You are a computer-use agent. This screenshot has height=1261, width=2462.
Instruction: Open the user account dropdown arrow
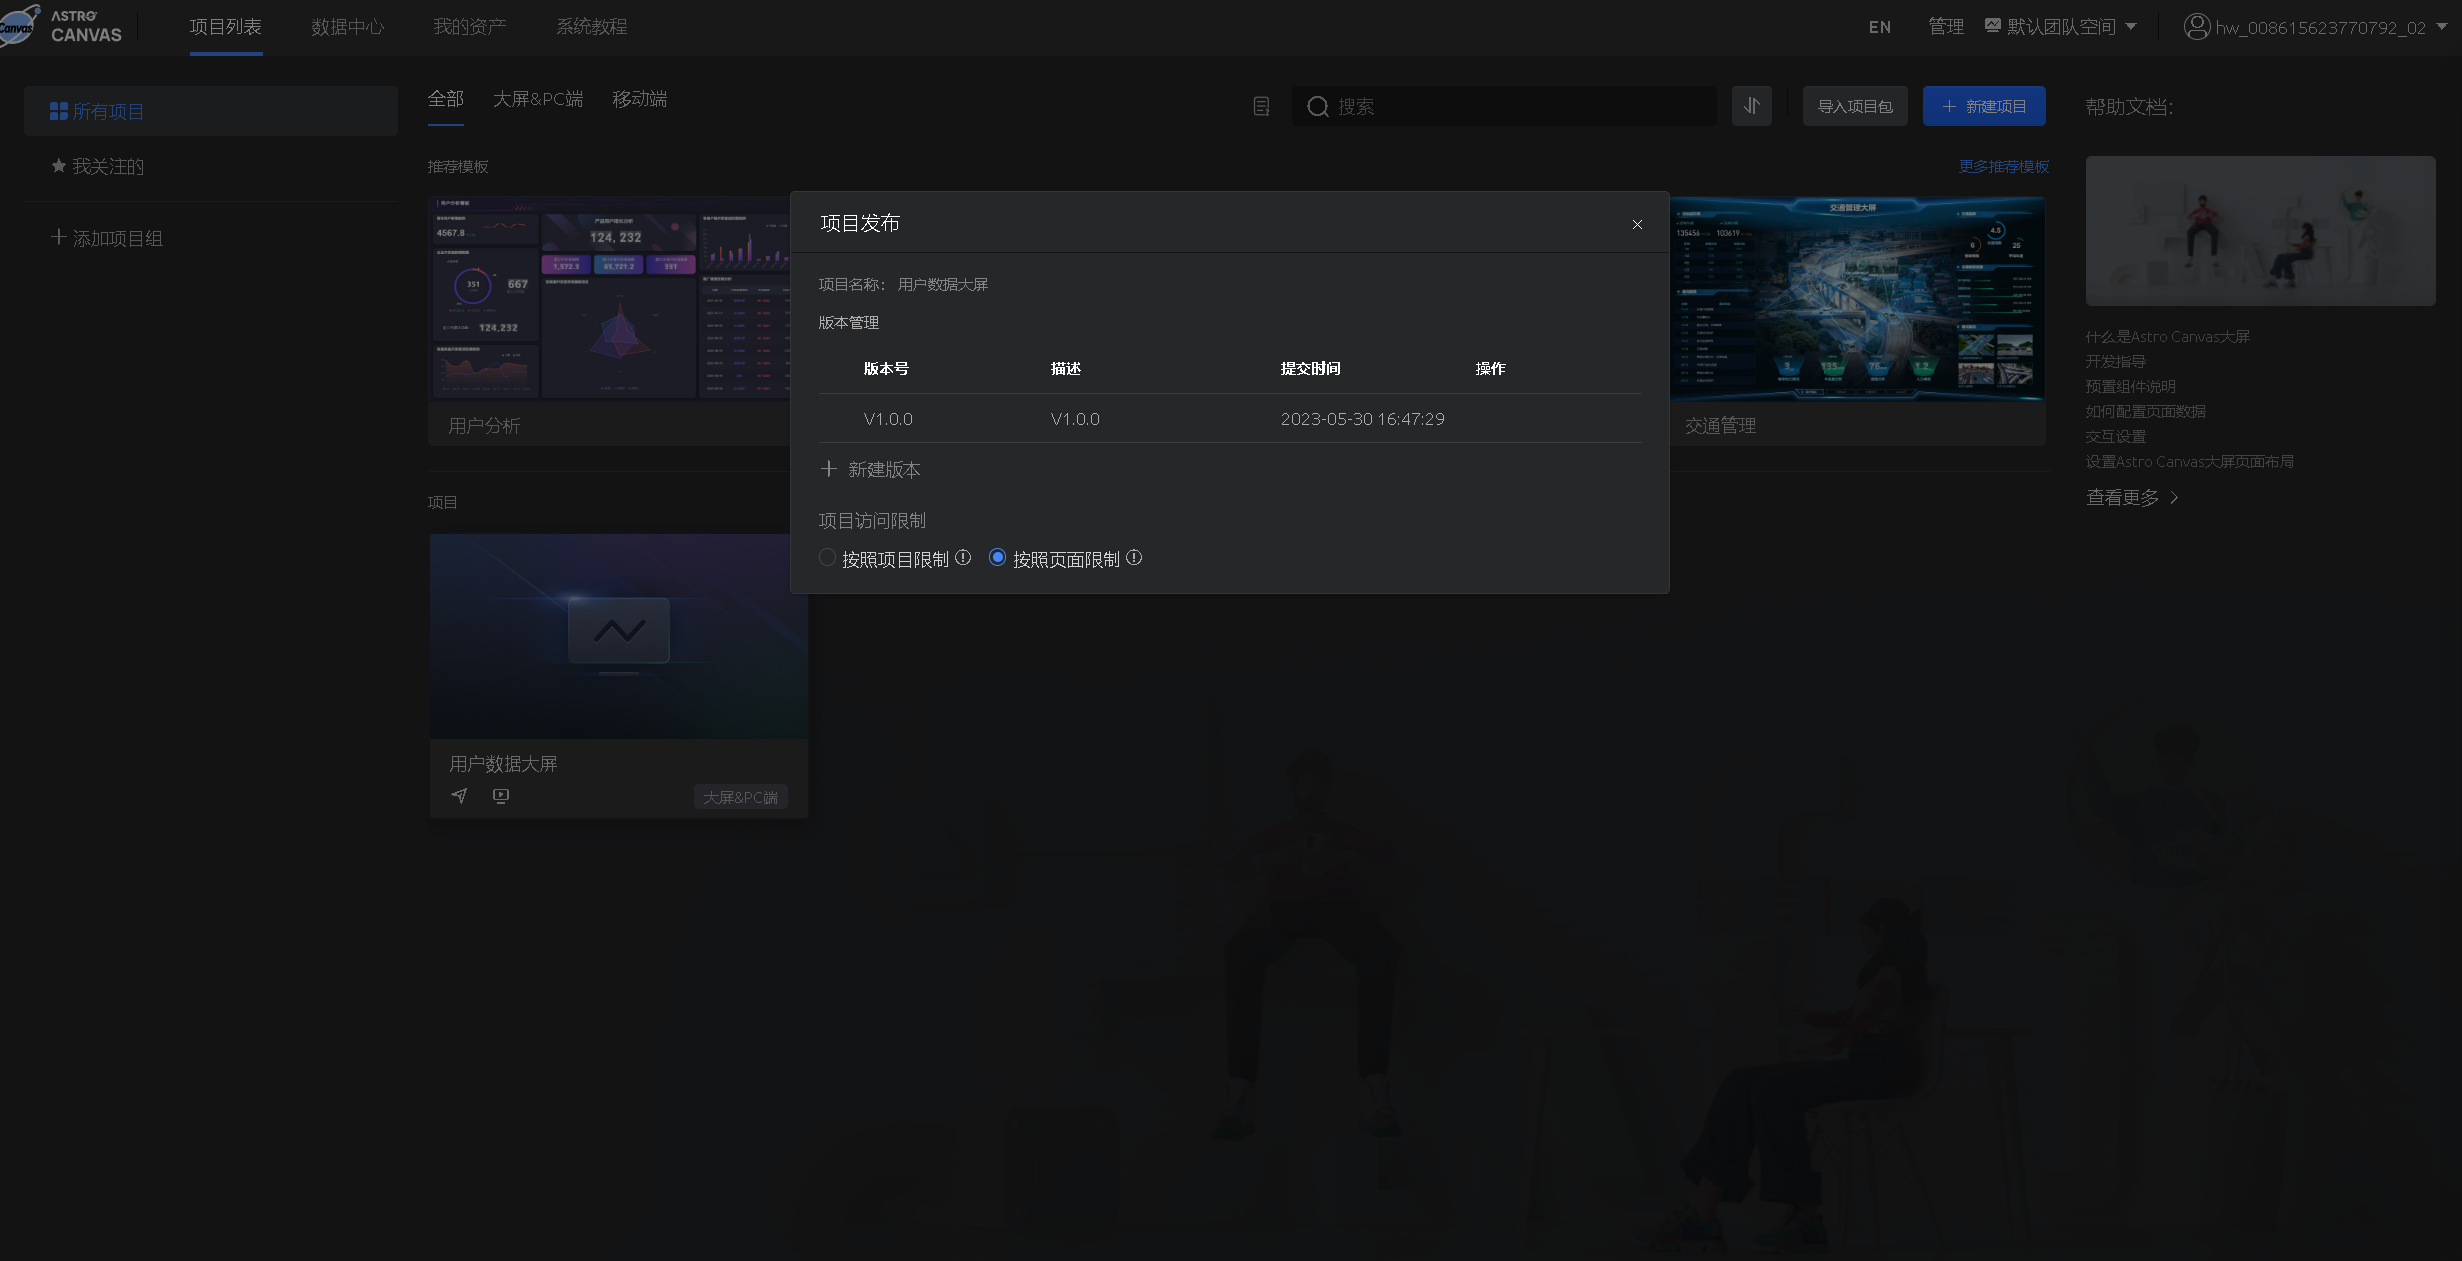point(2441,27)
